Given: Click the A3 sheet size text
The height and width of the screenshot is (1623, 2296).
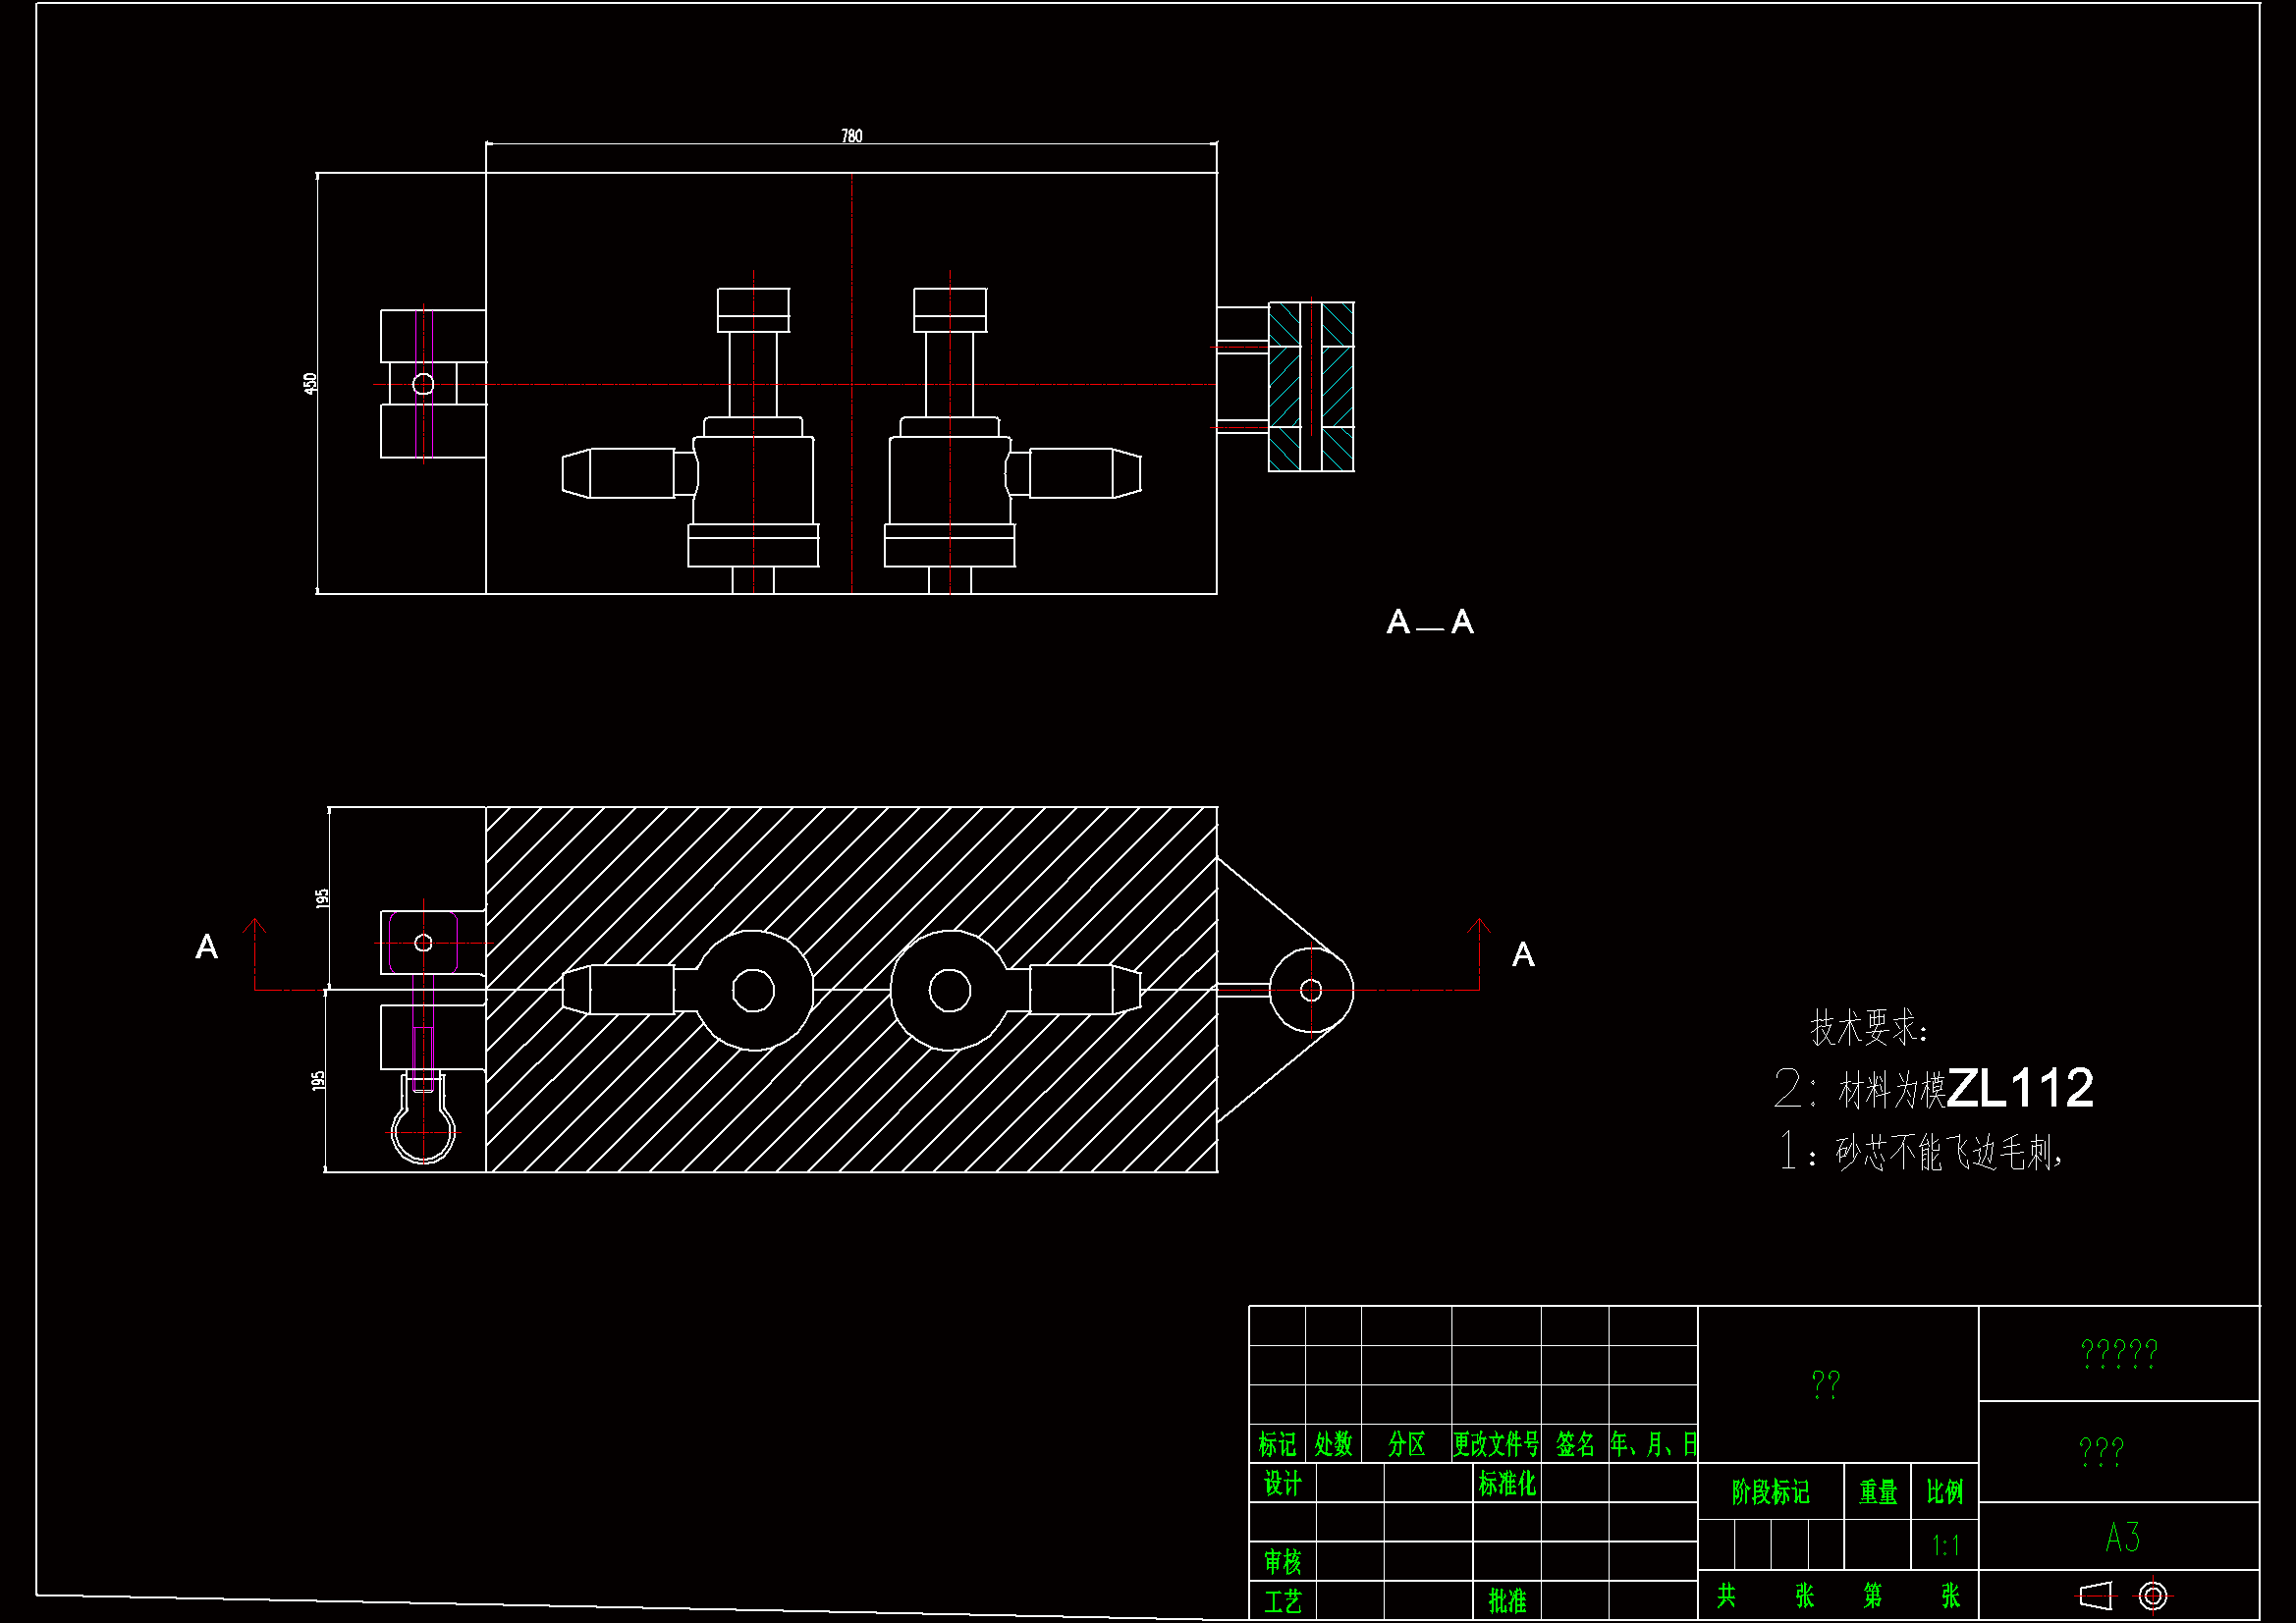Looking at the screenshot, I should point(2121,1537).
